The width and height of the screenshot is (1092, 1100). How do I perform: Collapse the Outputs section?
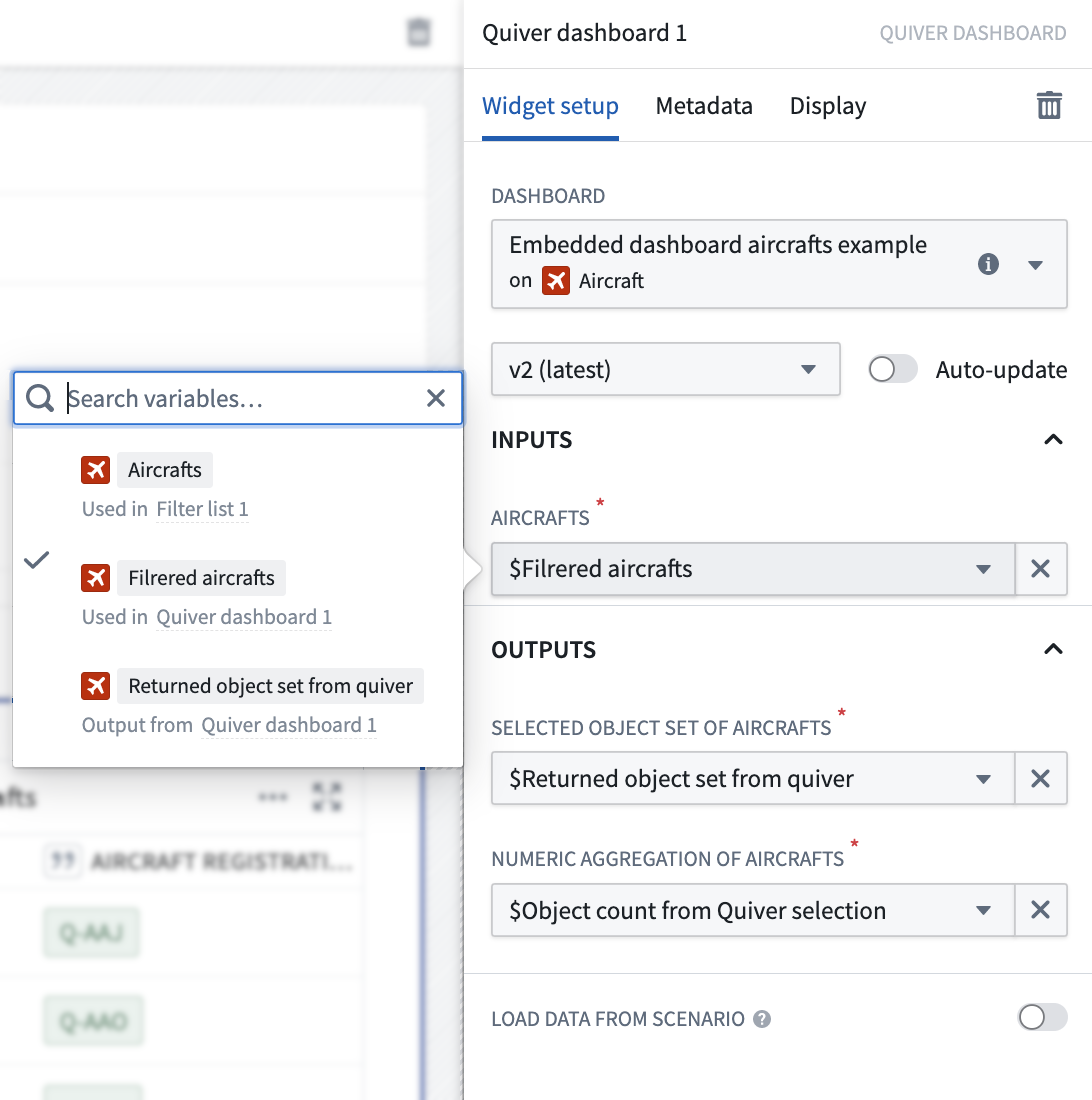click(1053, 649)
